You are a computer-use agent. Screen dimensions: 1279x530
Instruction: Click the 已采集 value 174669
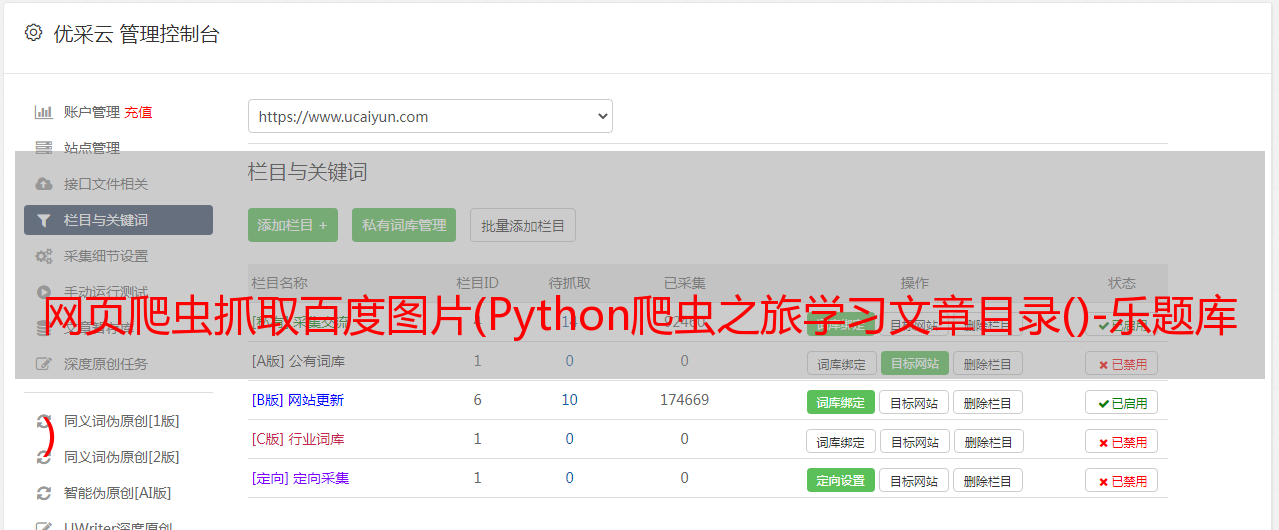[684, 400]
